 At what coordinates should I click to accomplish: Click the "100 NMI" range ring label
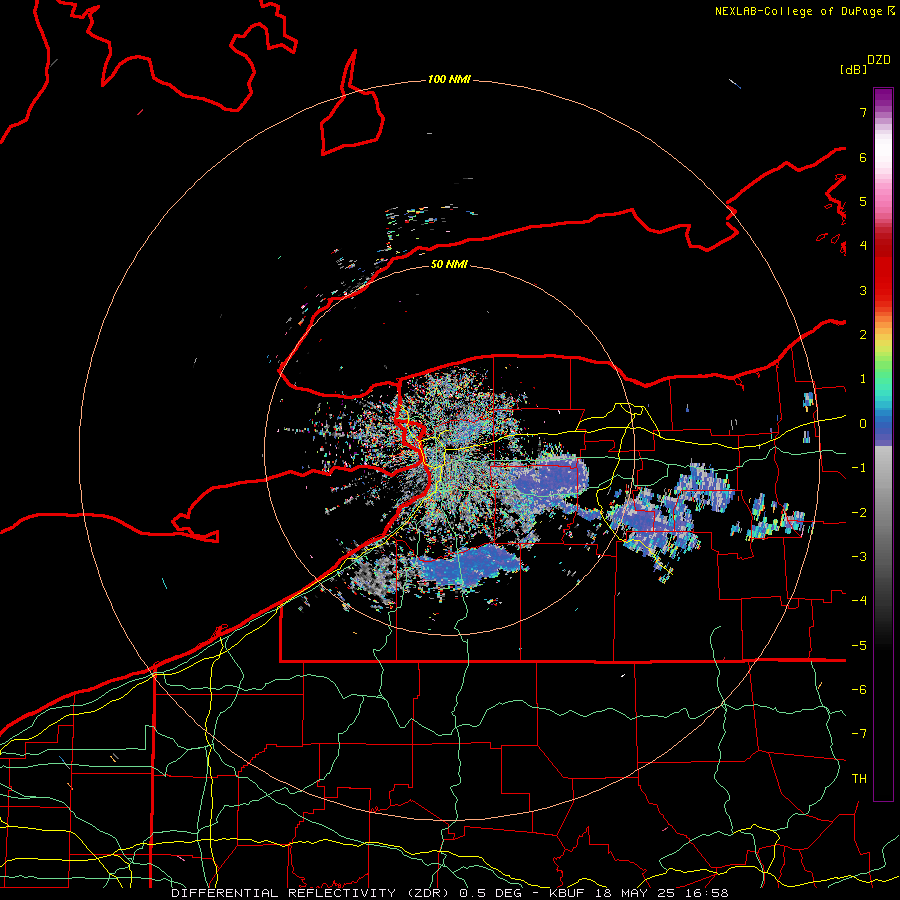(449, 79)
